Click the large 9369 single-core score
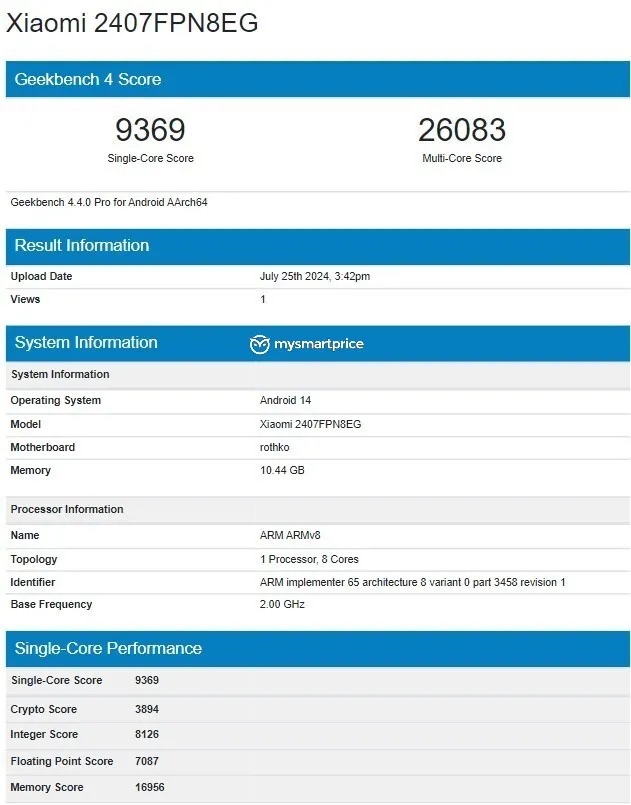631x805 pixels. click(150, 130)
